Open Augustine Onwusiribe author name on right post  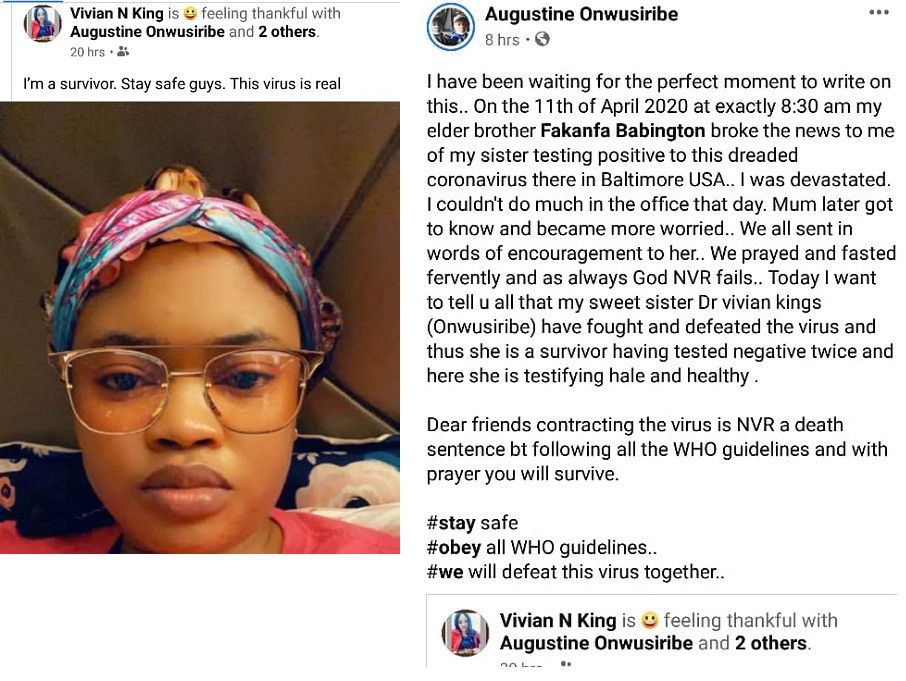tap(581, 14)
